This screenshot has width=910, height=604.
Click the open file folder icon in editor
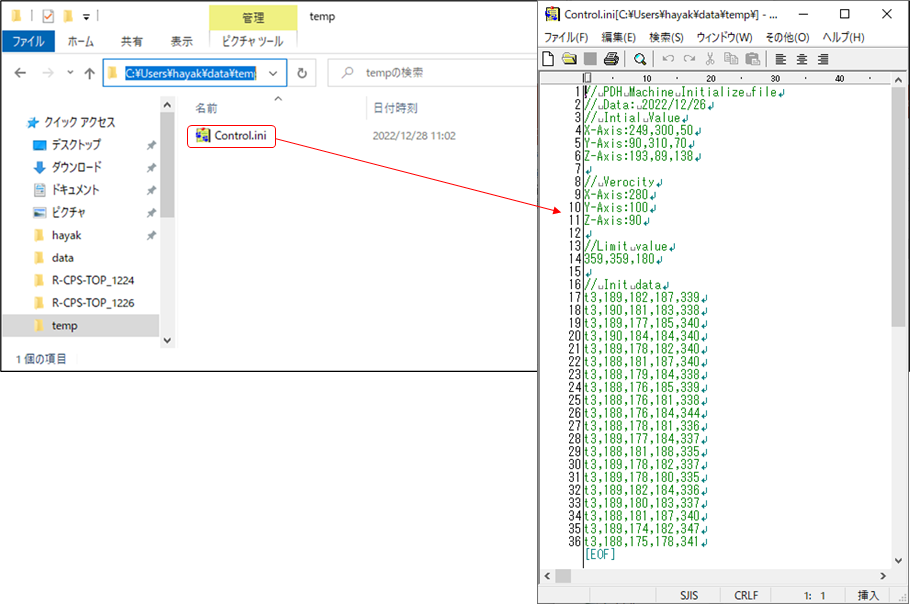[x=569, y=59]
